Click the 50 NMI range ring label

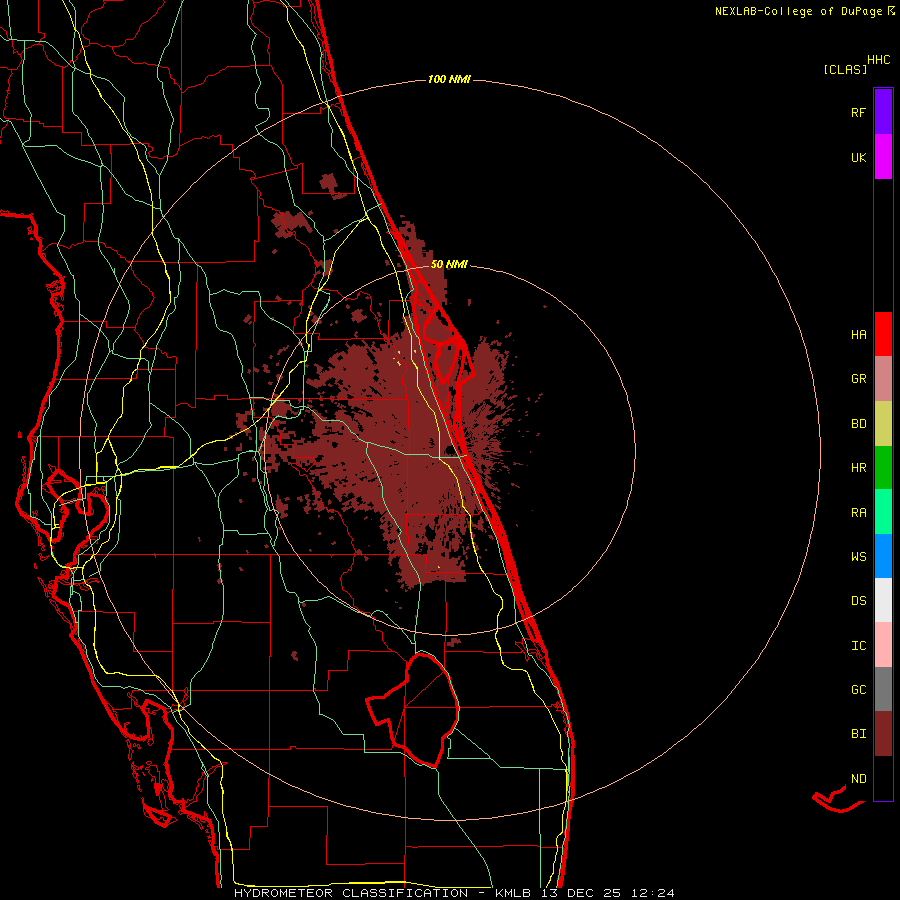coord(449,264)
